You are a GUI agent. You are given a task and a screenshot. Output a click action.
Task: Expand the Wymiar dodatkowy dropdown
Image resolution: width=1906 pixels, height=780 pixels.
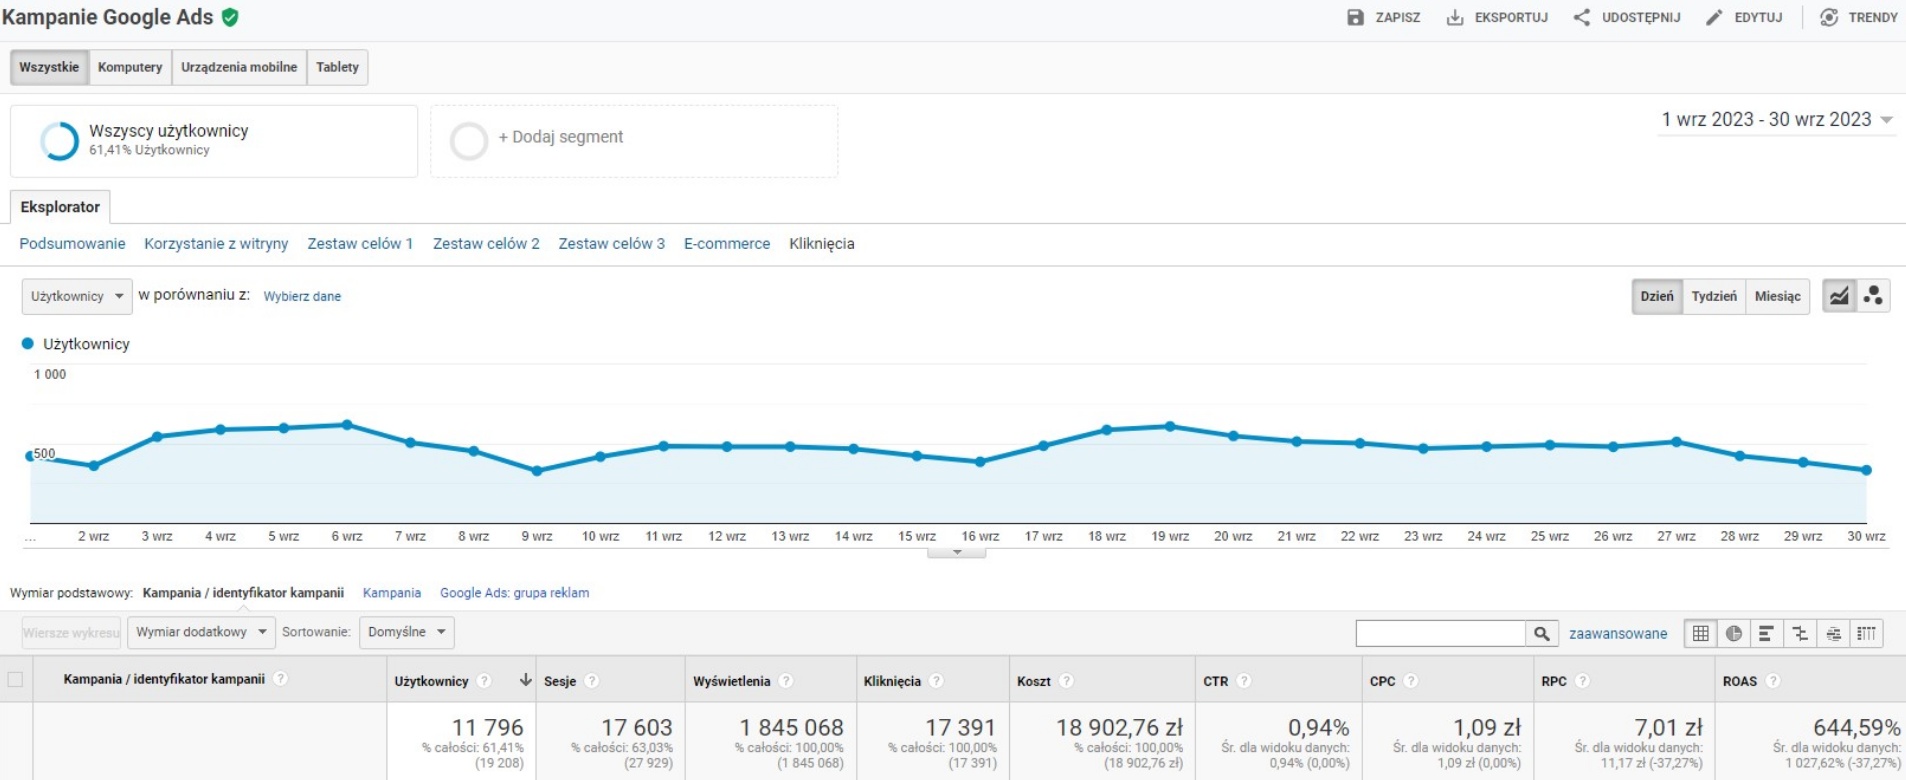[x=201, y=632]
